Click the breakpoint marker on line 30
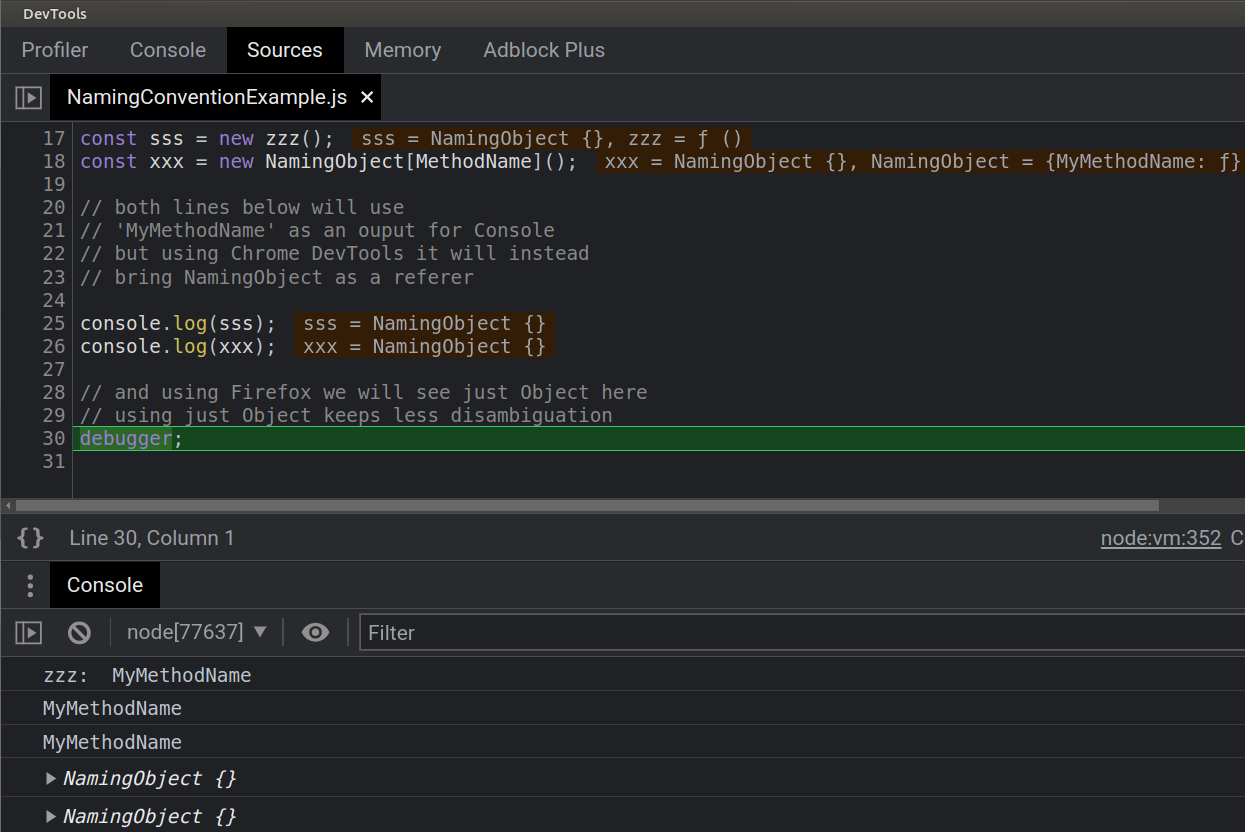This screenshot has width=1245, height=832. pos(54,438)
